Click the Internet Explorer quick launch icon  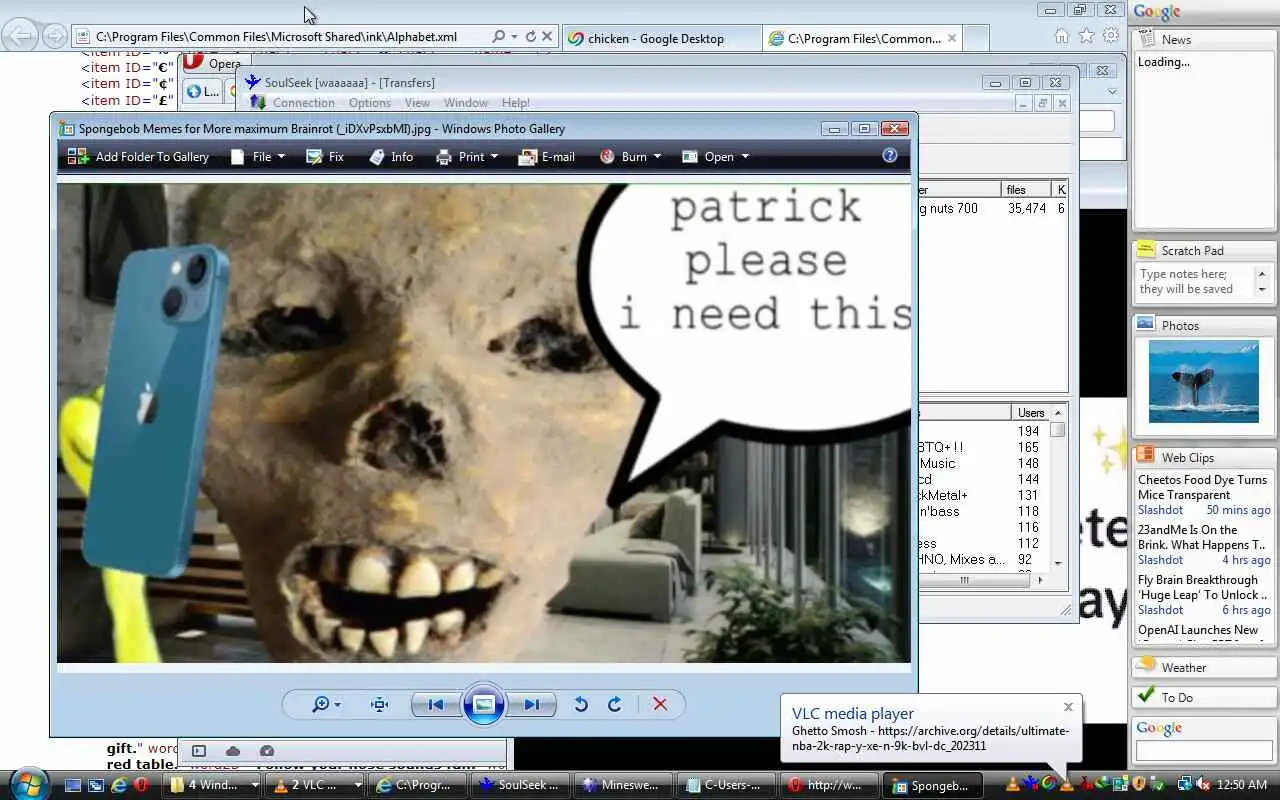[x=118, y=785]
